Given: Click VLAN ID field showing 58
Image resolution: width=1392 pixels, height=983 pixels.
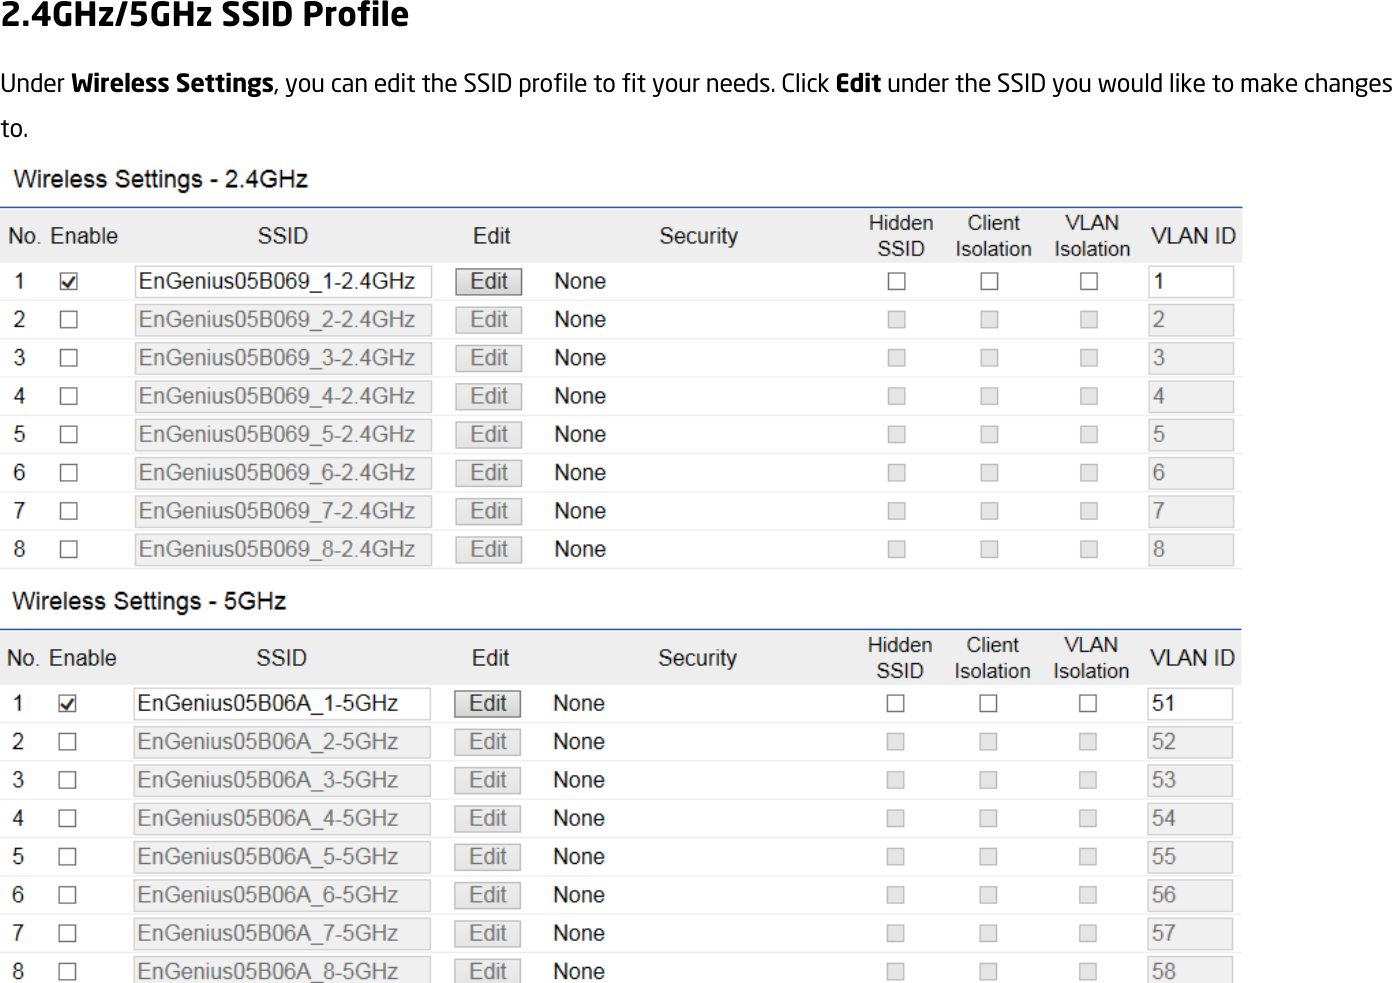Looking at the screenshot, I should pyautogui.click(x=1190, y=970).
